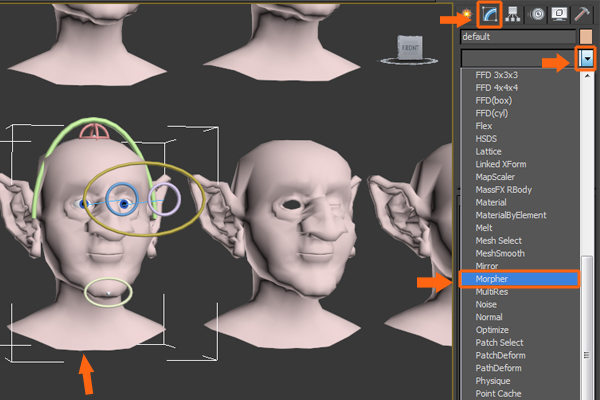Select FFD(cyl) modifier
Viewport: 600px width, 400px height.
491,113
